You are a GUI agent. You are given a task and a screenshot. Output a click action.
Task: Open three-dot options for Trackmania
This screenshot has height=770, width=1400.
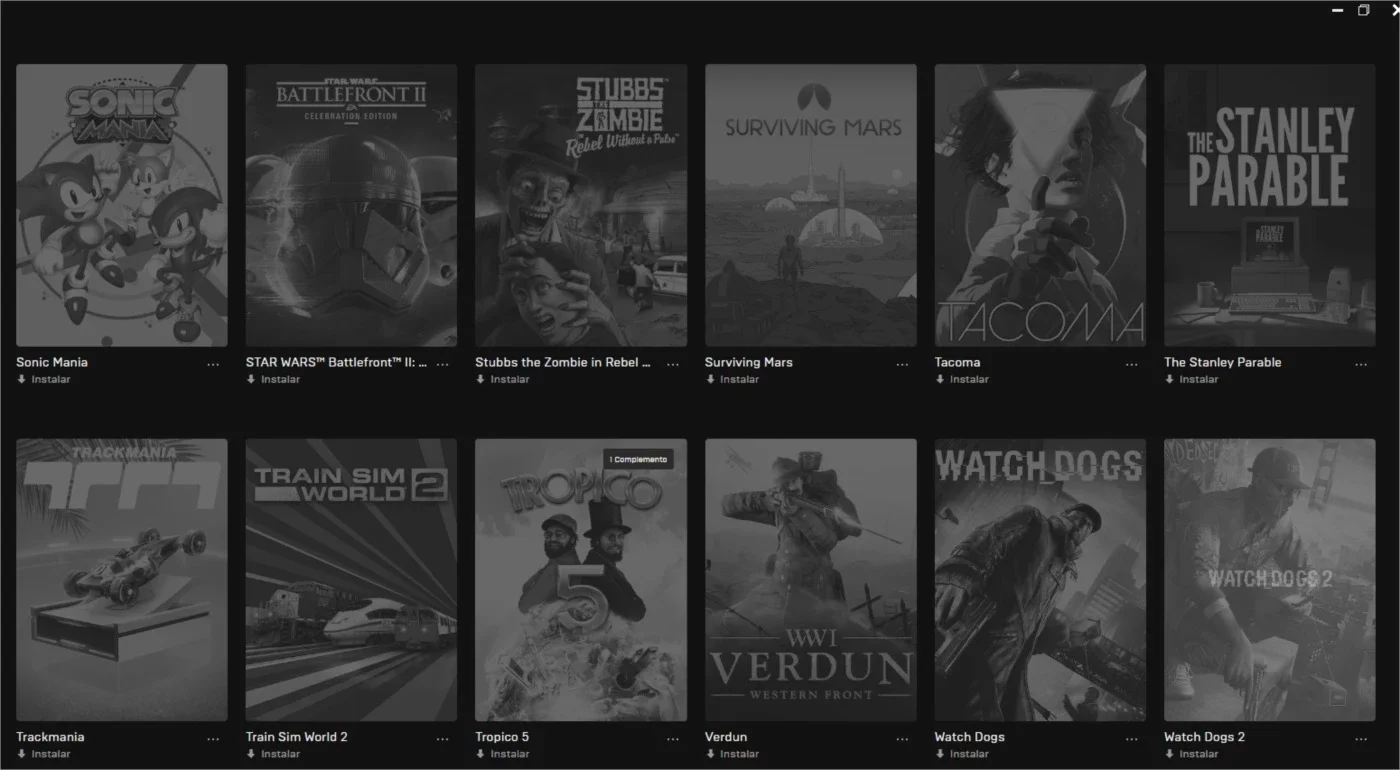click(x=213, y=739)
